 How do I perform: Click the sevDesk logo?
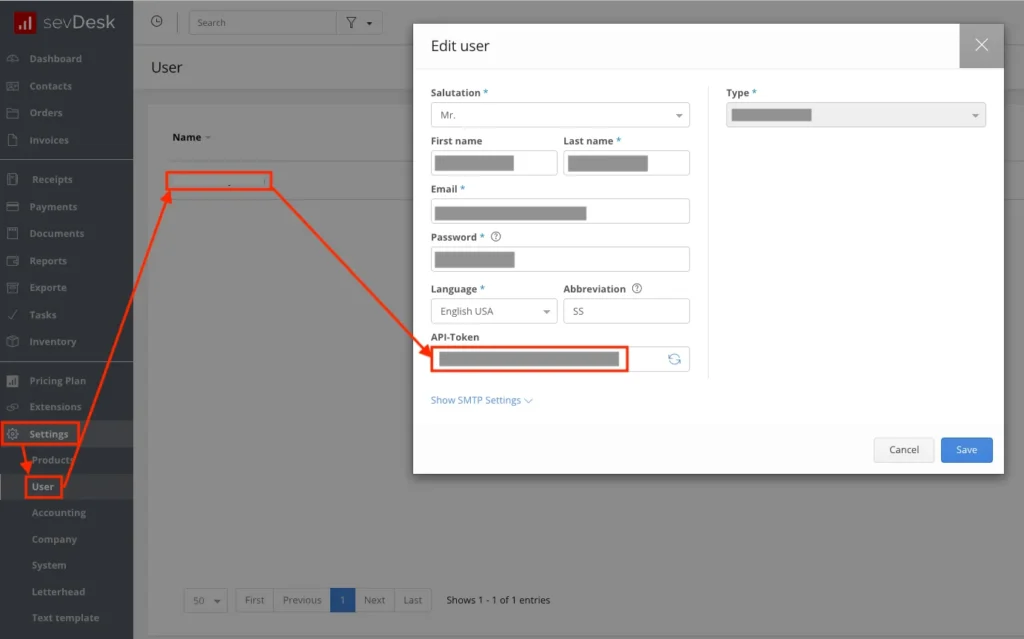tap(66, 22)
